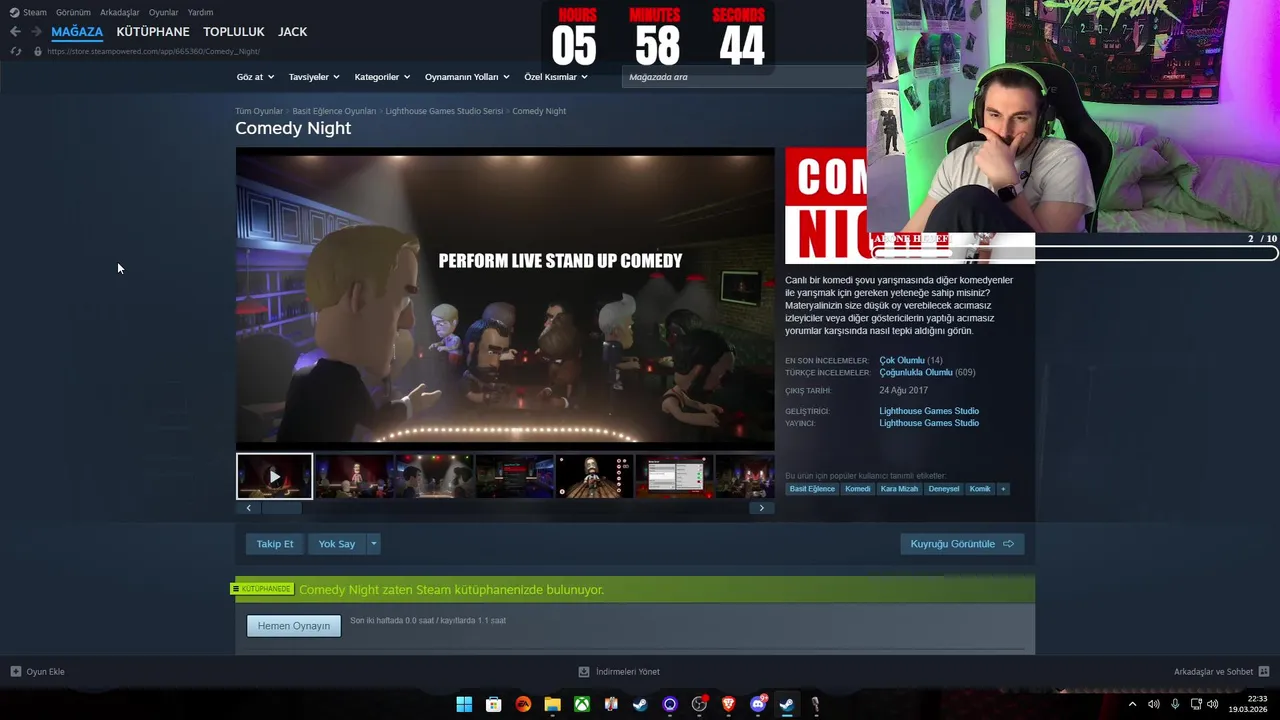Select the Komik tag
1280x720 pixels.
(980, 489)
